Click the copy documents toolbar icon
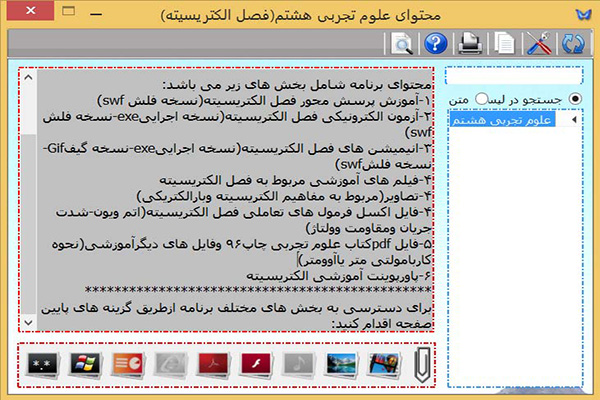Viewport: 600px width, 400px height. click(508, 44)
